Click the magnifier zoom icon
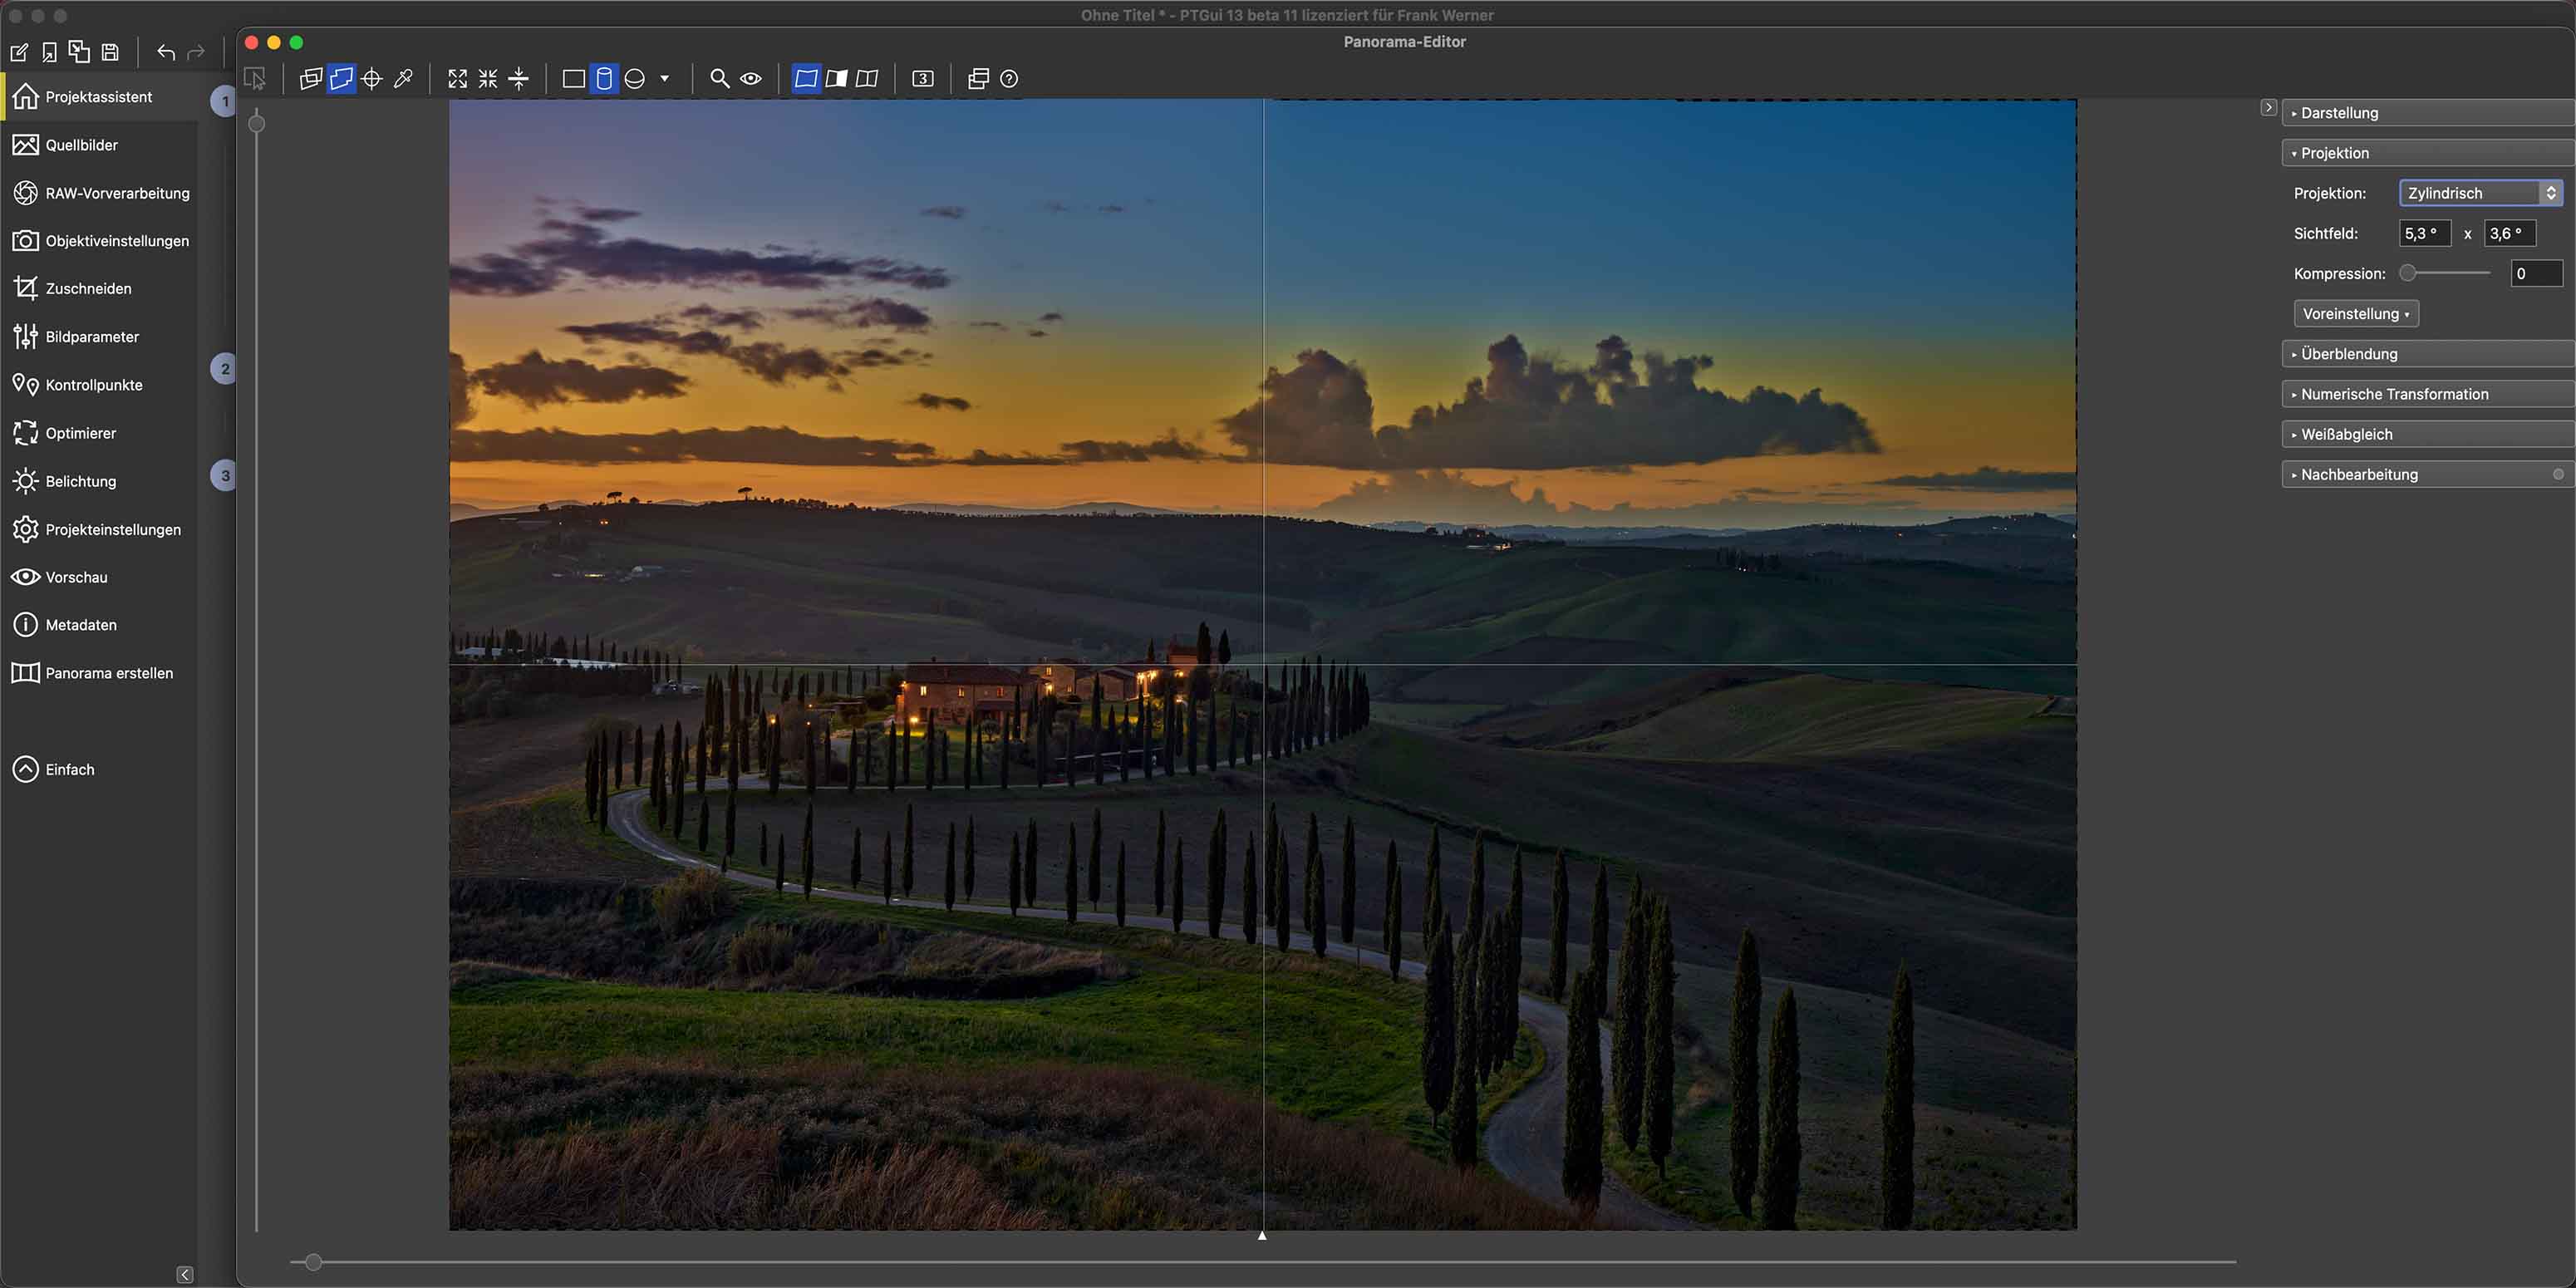Viewport: 2576px width, 1288px height. tap(719, 79)
